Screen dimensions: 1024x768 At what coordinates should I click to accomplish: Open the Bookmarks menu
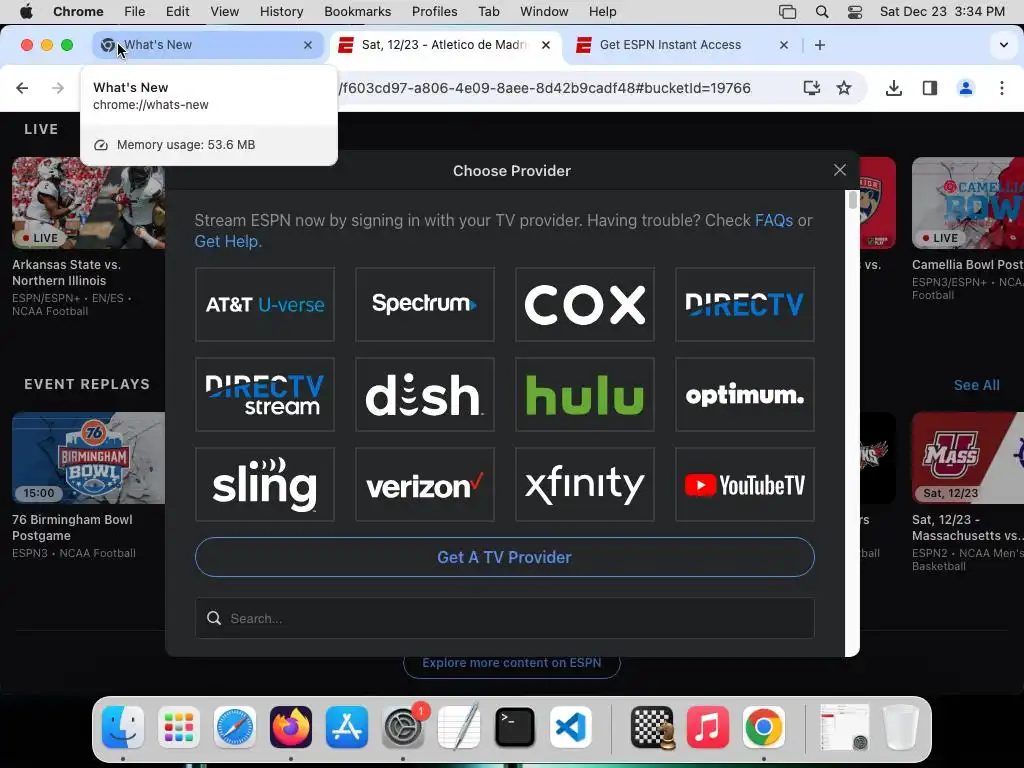tap(357, 12)
